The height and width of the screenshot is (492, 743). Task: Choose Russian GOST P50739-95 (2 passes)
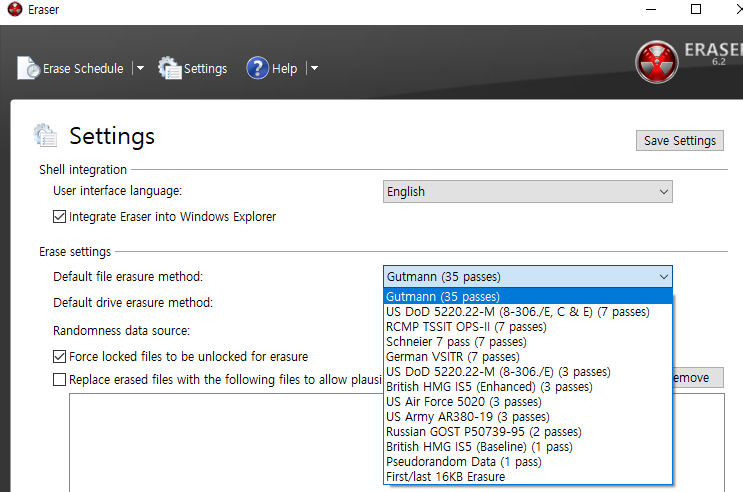527,432
